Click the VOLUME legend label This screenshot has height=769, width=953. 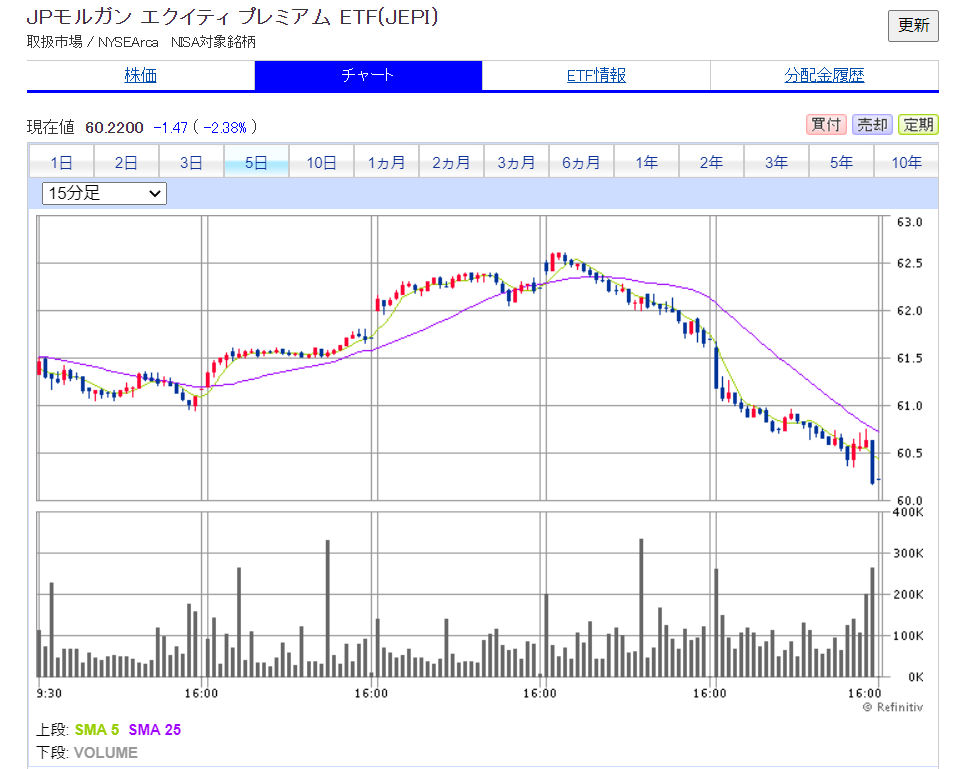point(106,753)
